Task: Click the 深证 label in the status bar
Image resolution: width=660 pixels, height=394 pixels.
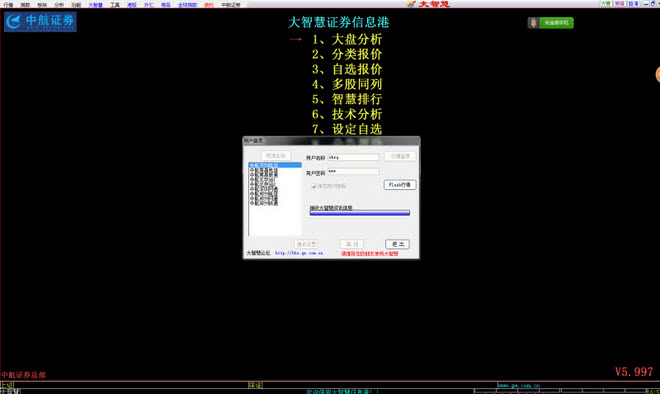Action: [255, 385]
